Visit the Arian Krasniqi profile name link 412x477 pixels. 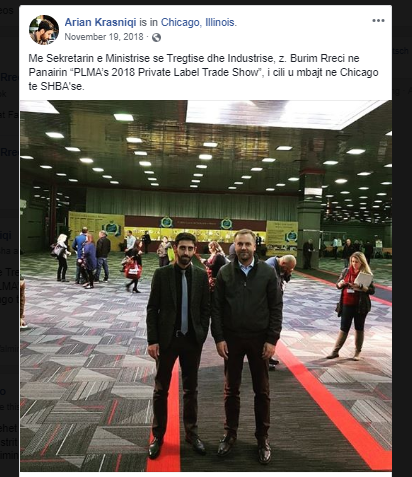[x=100, y=22]
